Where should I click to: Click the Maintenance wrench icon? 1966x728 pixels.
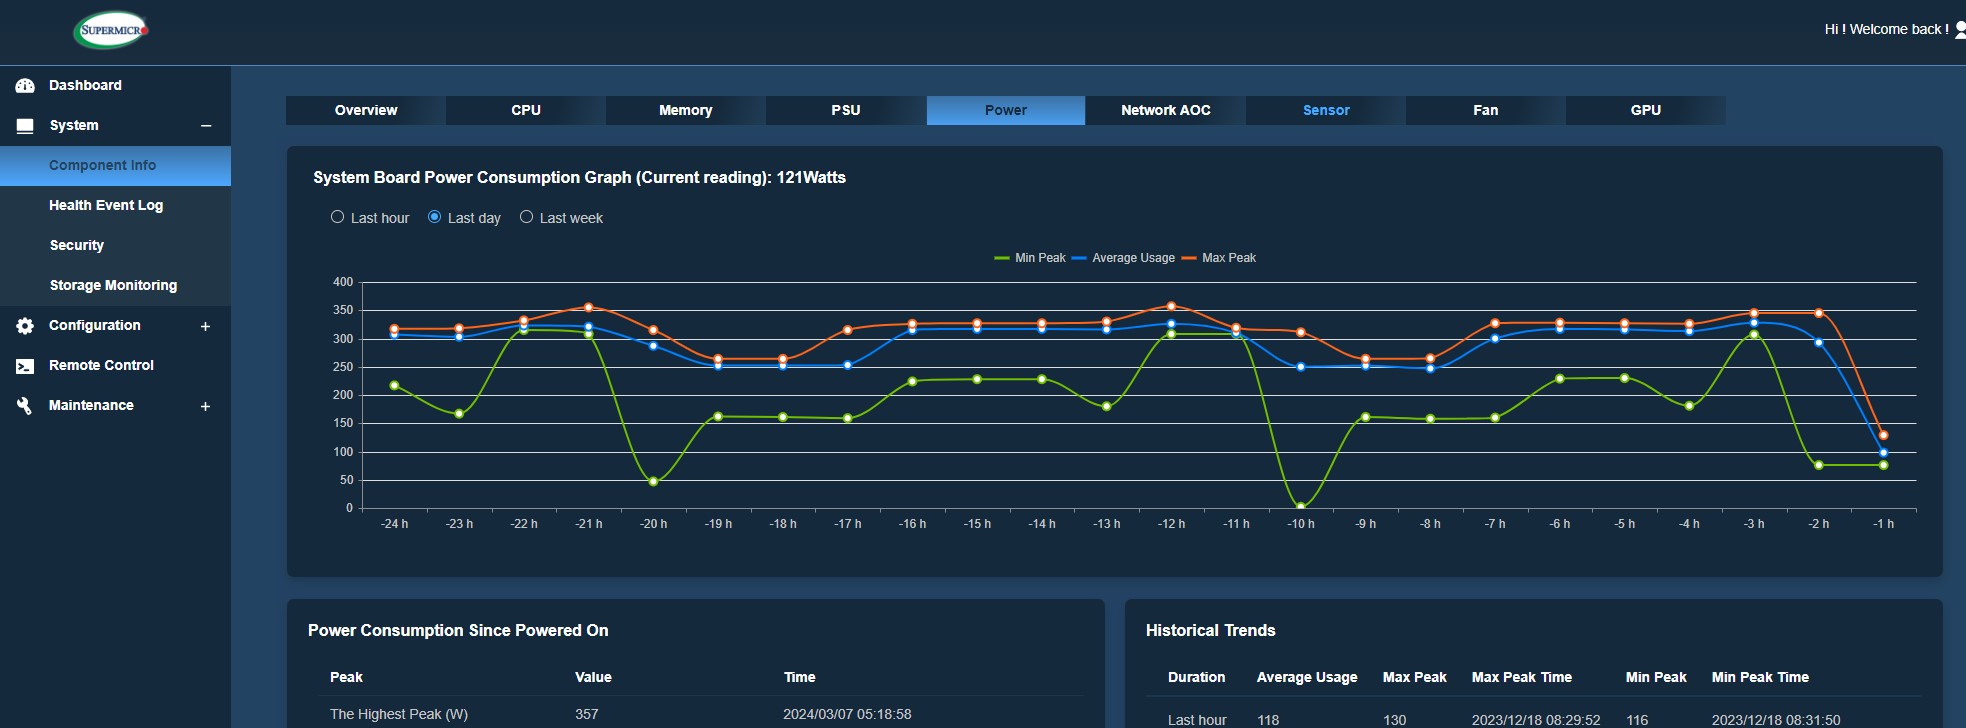pyautogui.click(x=25, y=406)
